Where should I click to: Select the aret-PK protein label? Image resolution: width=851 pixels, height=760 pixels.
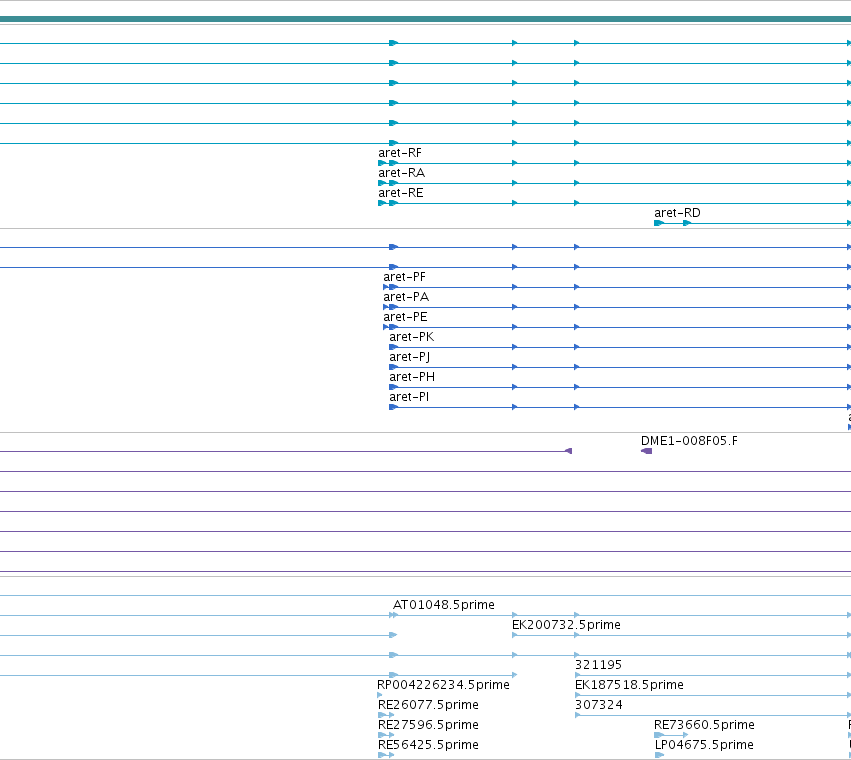[x=411, y=337]
